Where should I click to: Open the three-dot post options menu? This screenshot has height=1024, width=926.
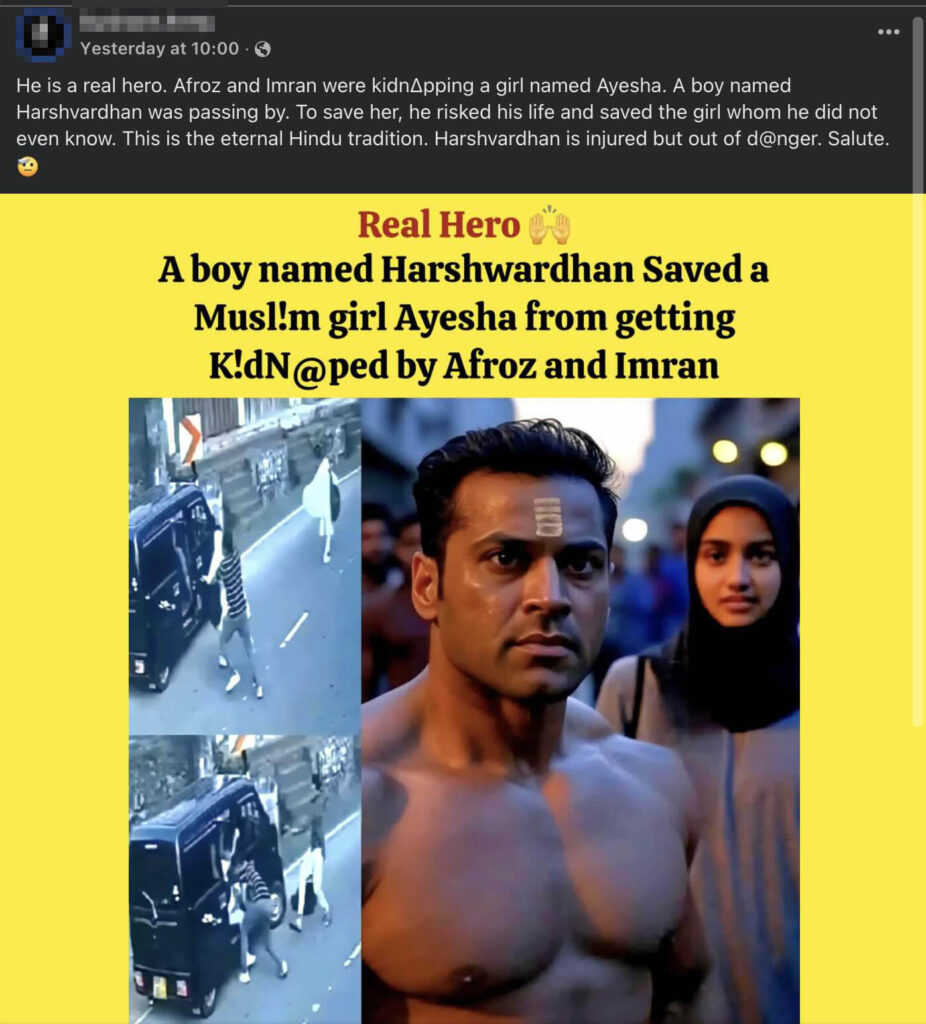tap(888, 32)
